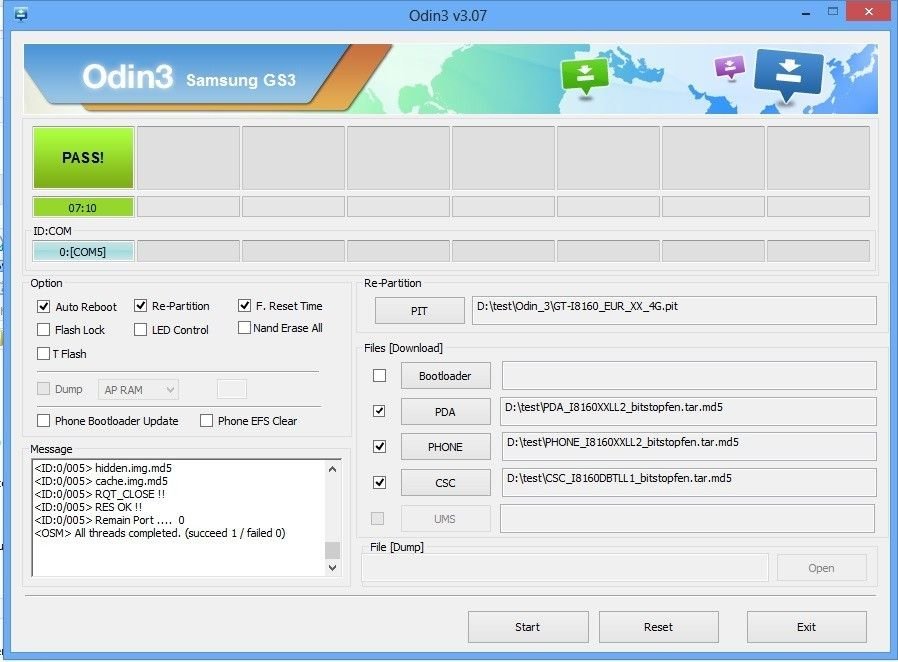Click the PHONE file path field
This screenshot has width=898, height=662.
tap(689, 447)
